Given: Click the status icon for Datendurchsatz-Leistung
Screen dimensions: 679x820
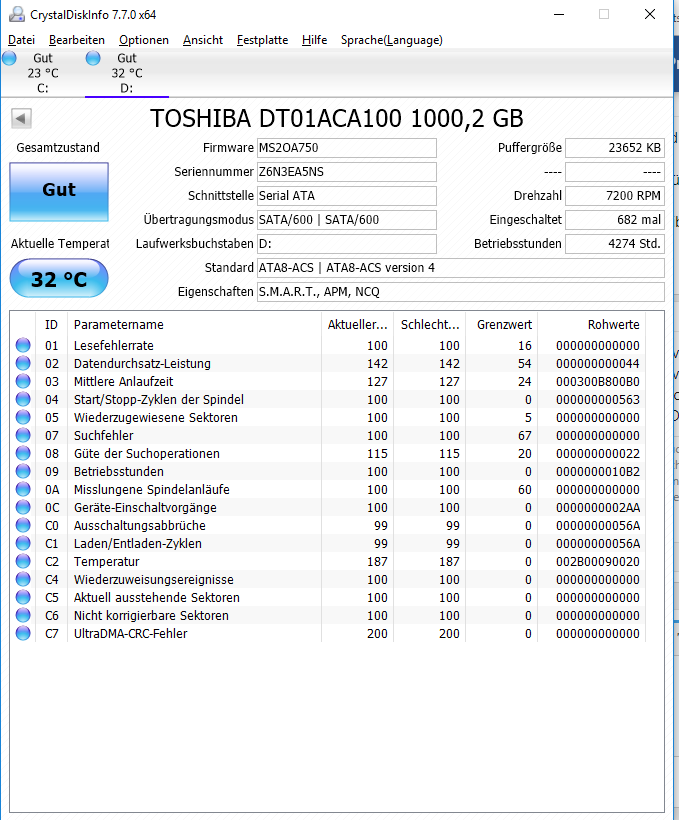Looking at the screenshot, I should tap(23, 363).
